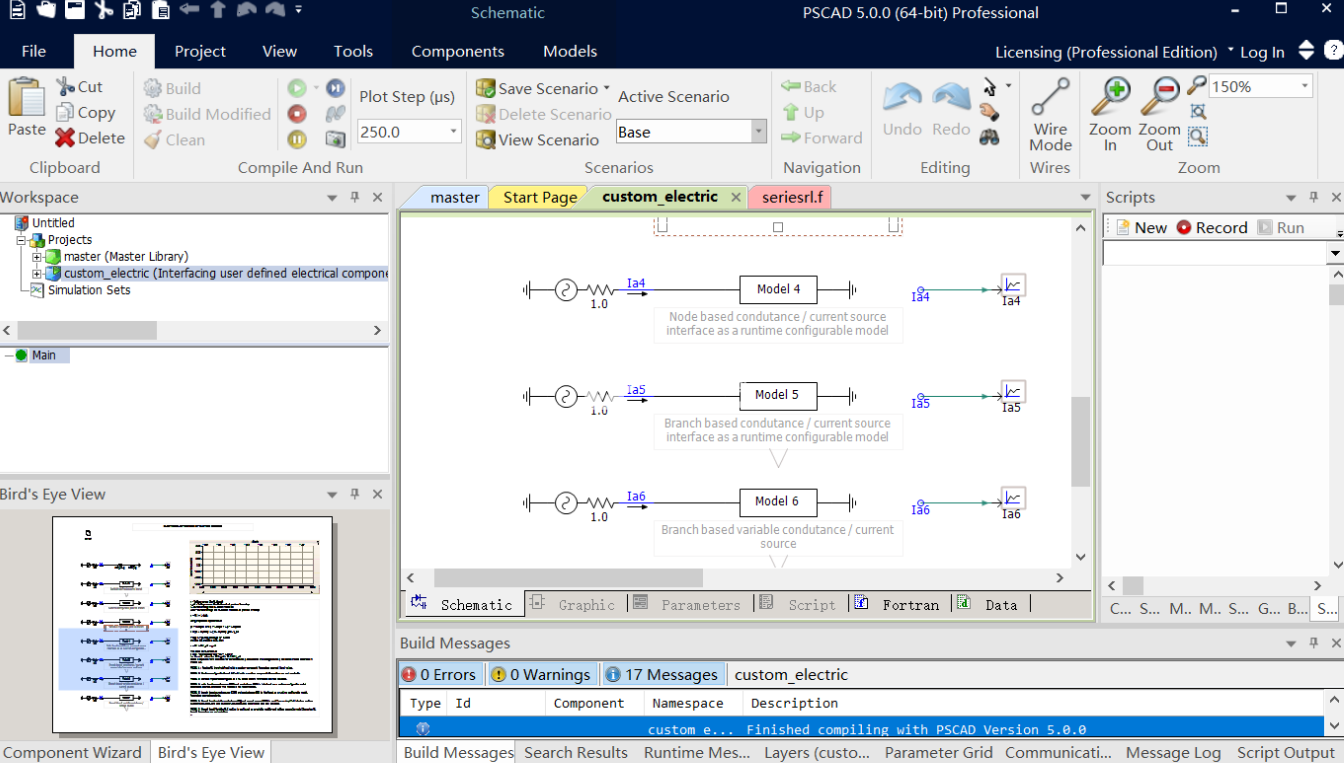This screenshot has height=763, width=1344.
Task: Click the Forward navigation button
Action: 821,138
